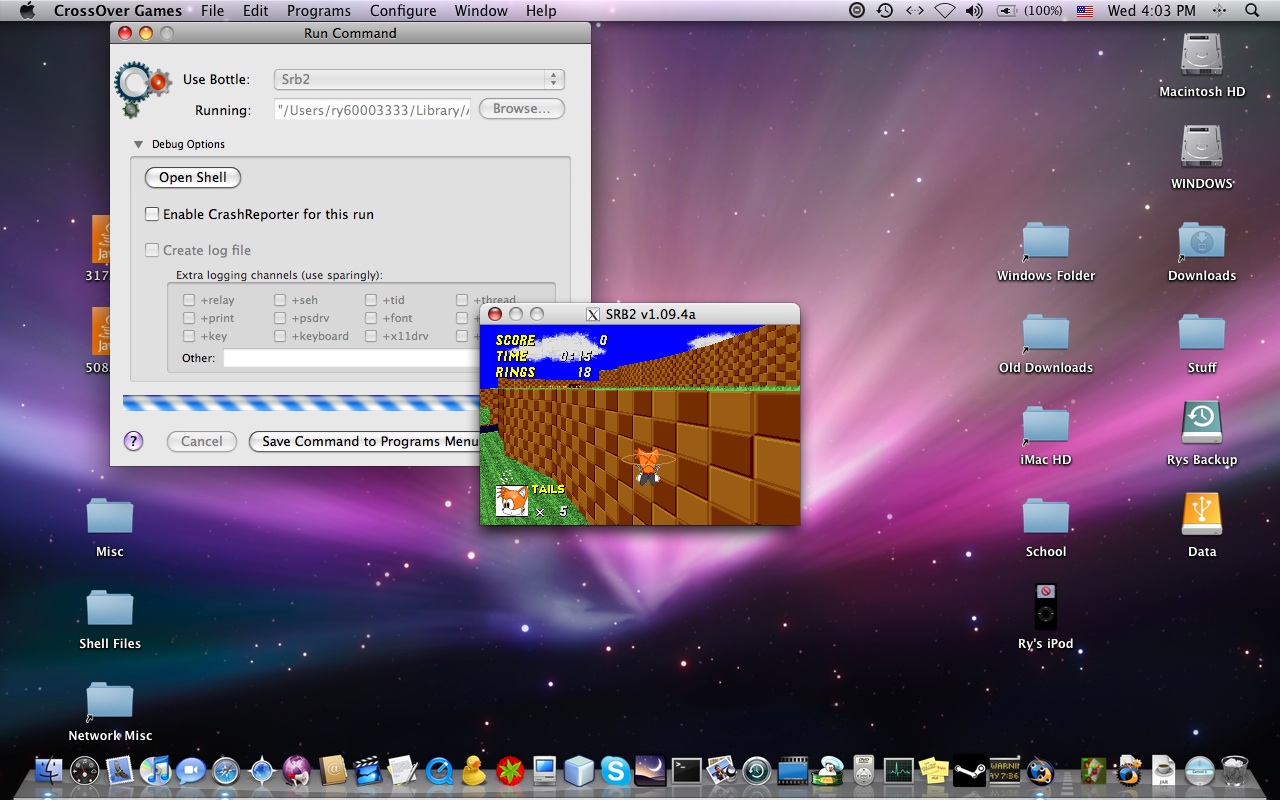The width and height of the screenshot is (1280, 800).
Task: Select the Data USB drive icon
Action: (1202, 523)
